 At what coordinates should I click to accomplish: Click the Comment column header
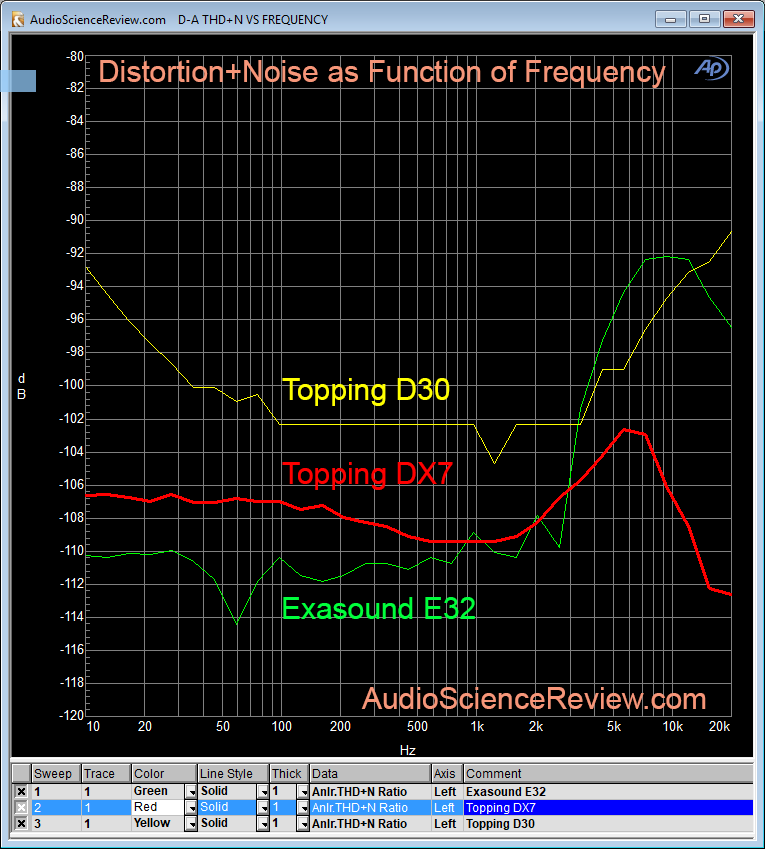[x=609, y=774]
